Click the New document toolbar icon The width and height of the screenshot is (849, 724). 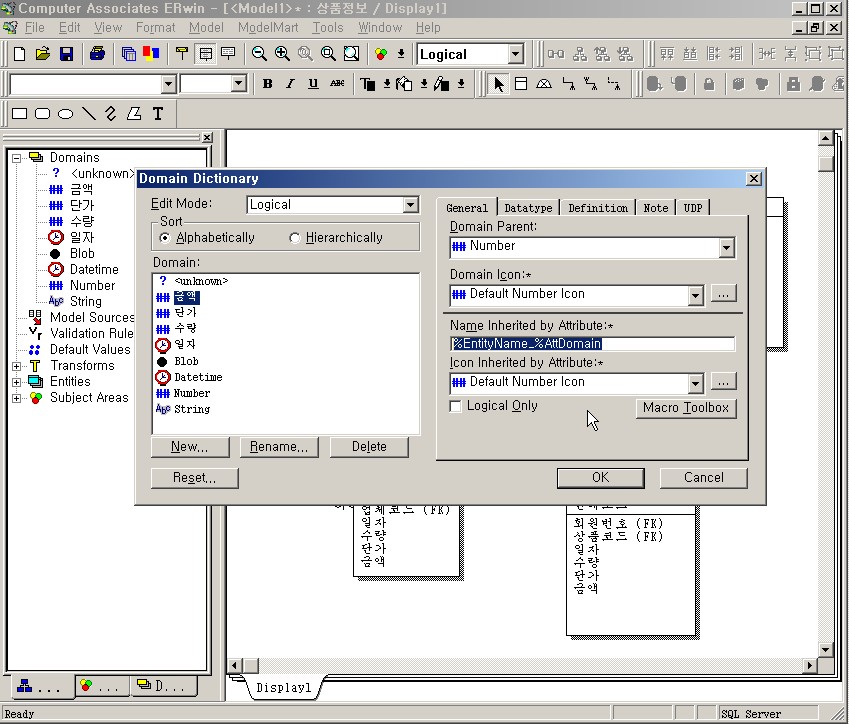click(x=19, y=54)
